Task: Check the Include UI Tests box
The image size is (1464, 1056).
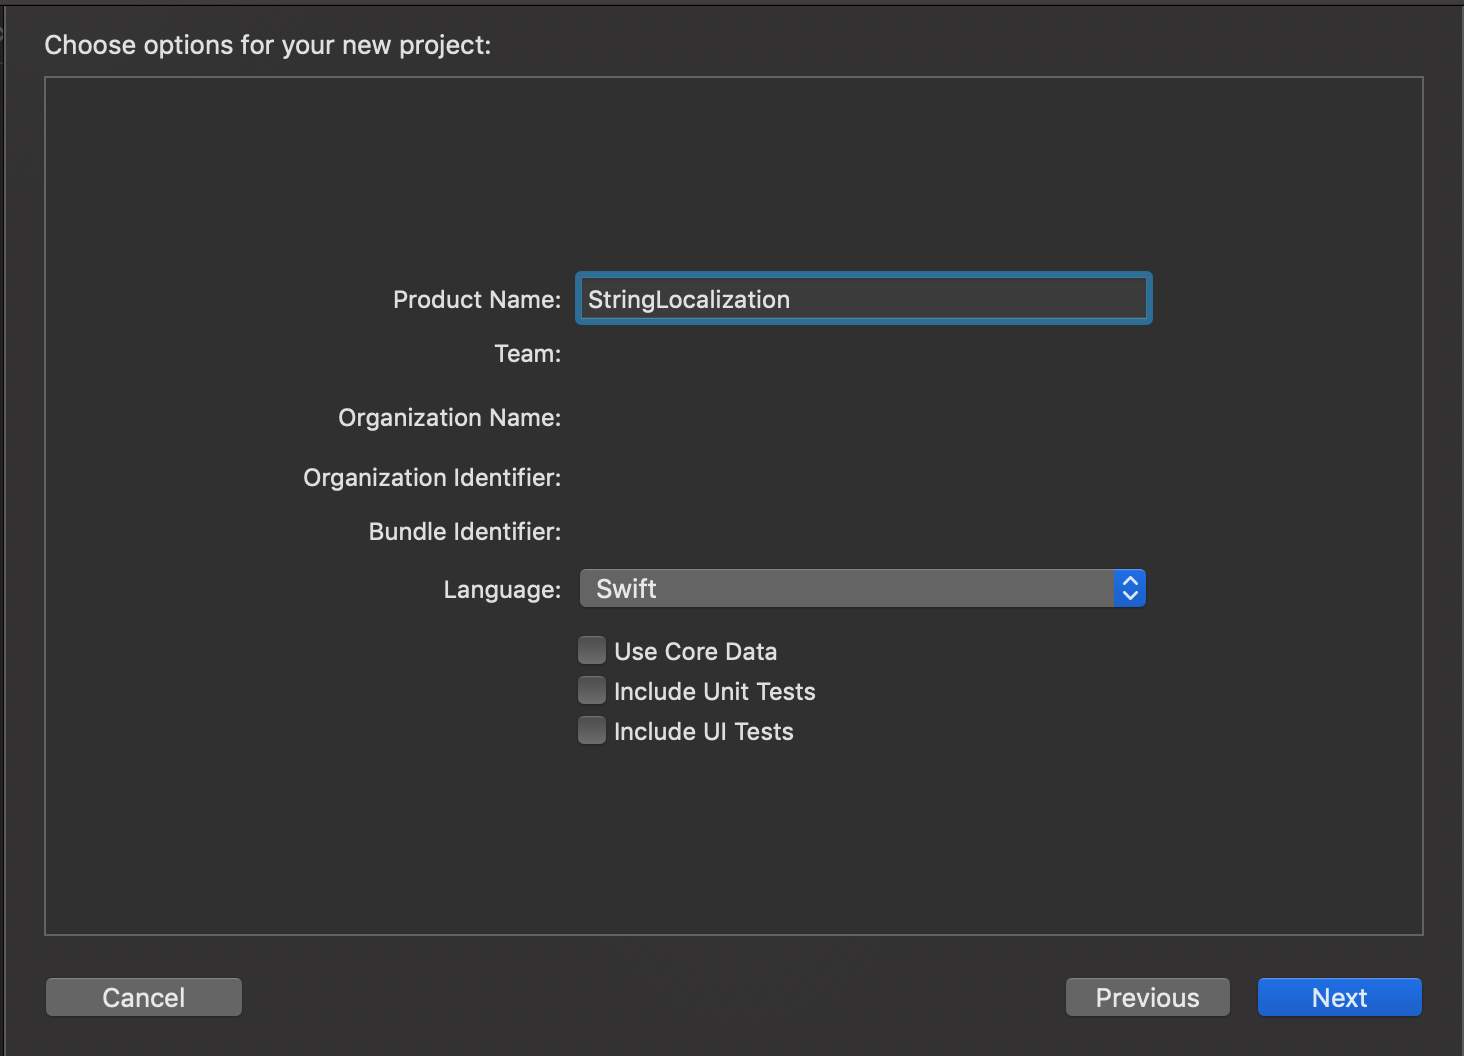Action: 592,731
